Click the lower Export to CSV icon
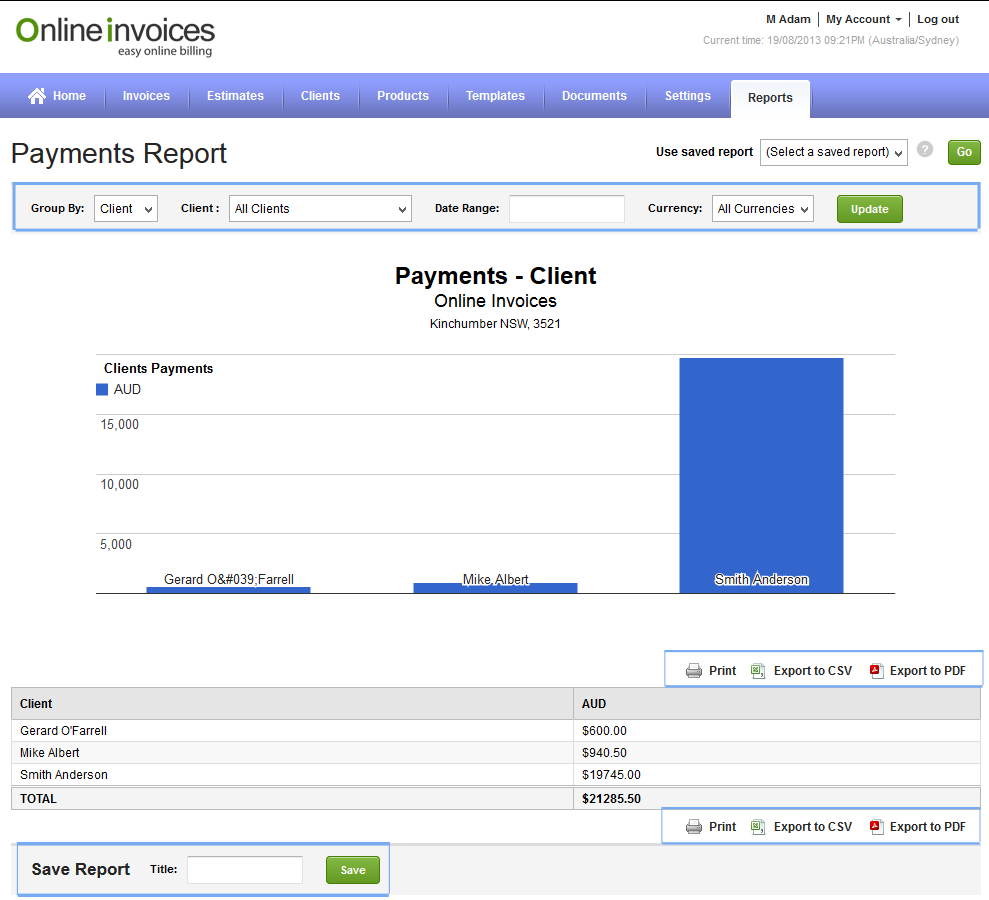The width and height of the screenshot is (989, 900). coord(758,827)
